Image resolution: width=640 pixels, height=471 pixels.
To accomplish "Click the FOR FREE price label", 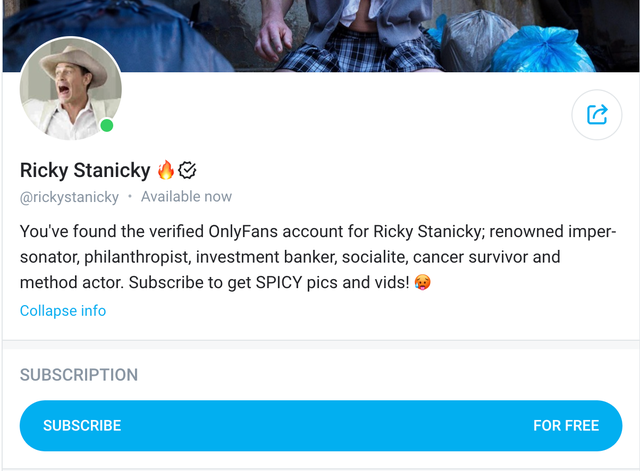I will [x=565, y=425].
